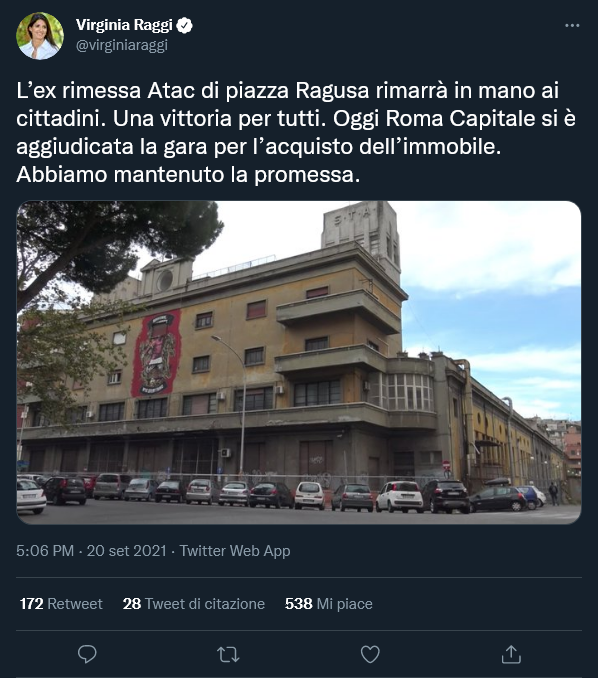
Task: Open Virginia Raggi's profile picture
Action: click(x=40, y=36)
